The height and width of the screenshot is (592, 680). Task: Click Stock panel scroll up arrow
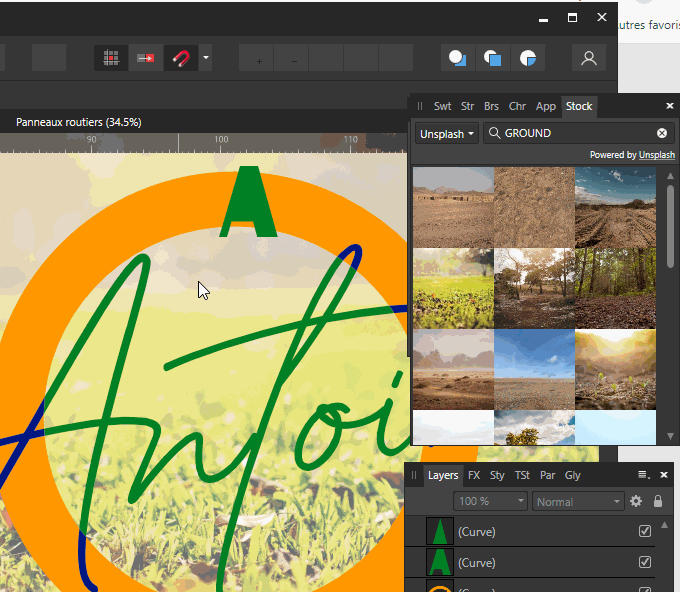670,176
